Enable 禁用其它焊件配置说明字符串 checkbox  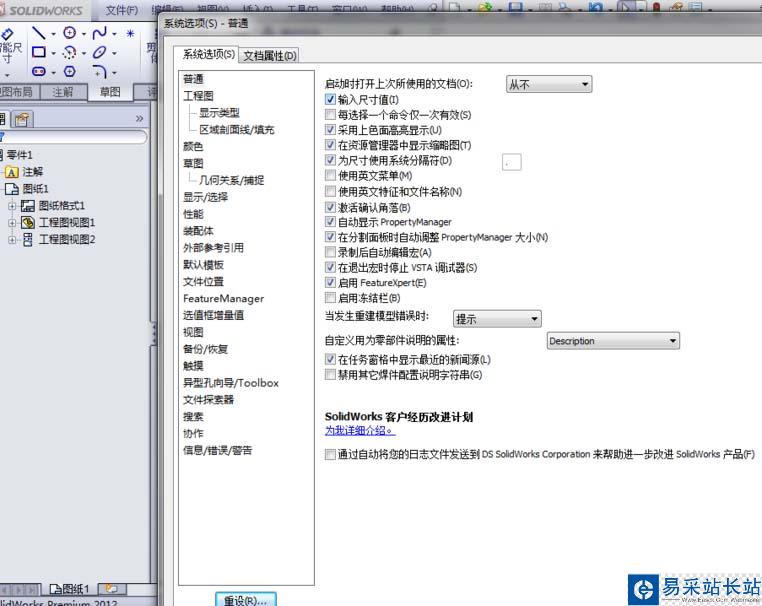coord(330,375)
